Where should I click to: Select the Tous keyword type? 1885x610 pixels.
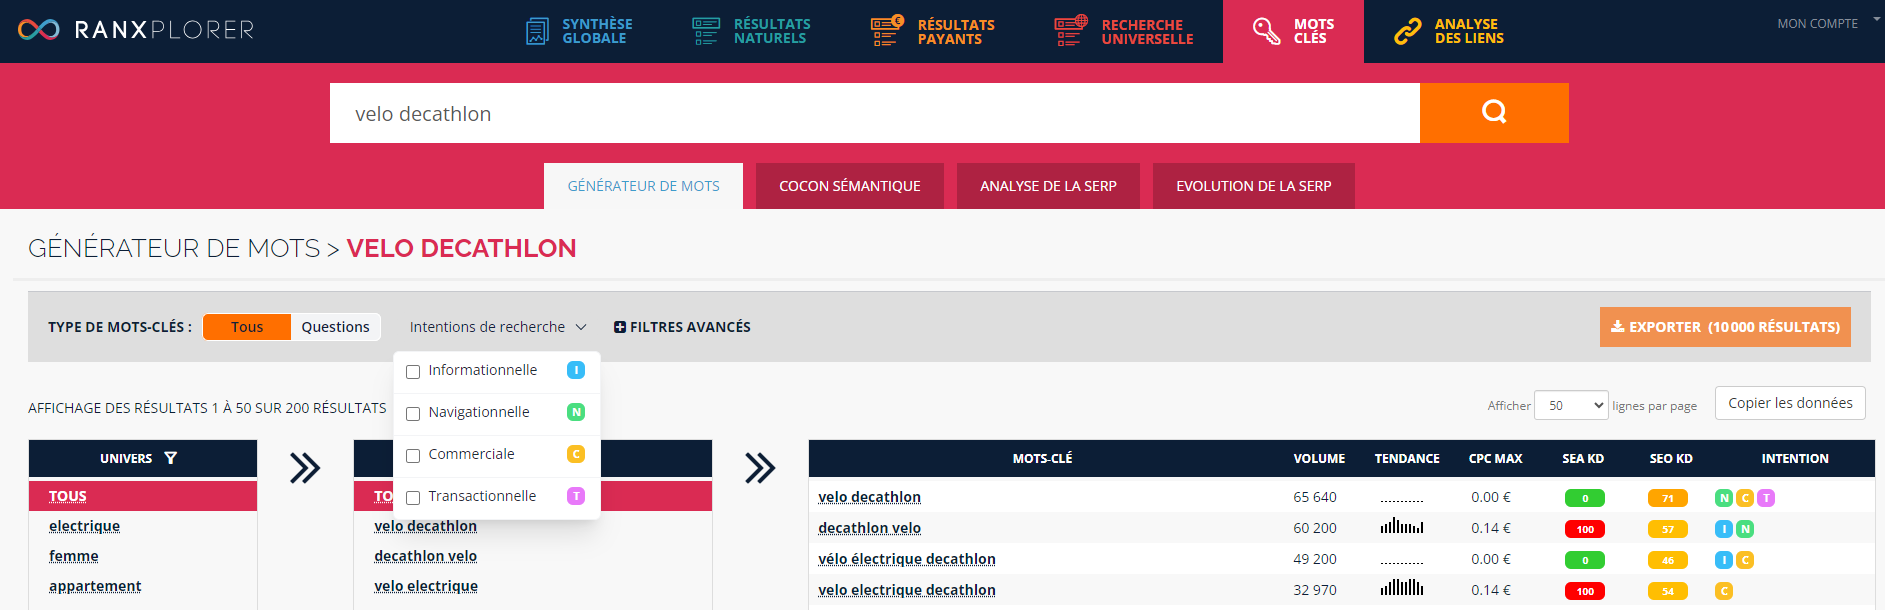pyautogui.click(x=247, y=327)
